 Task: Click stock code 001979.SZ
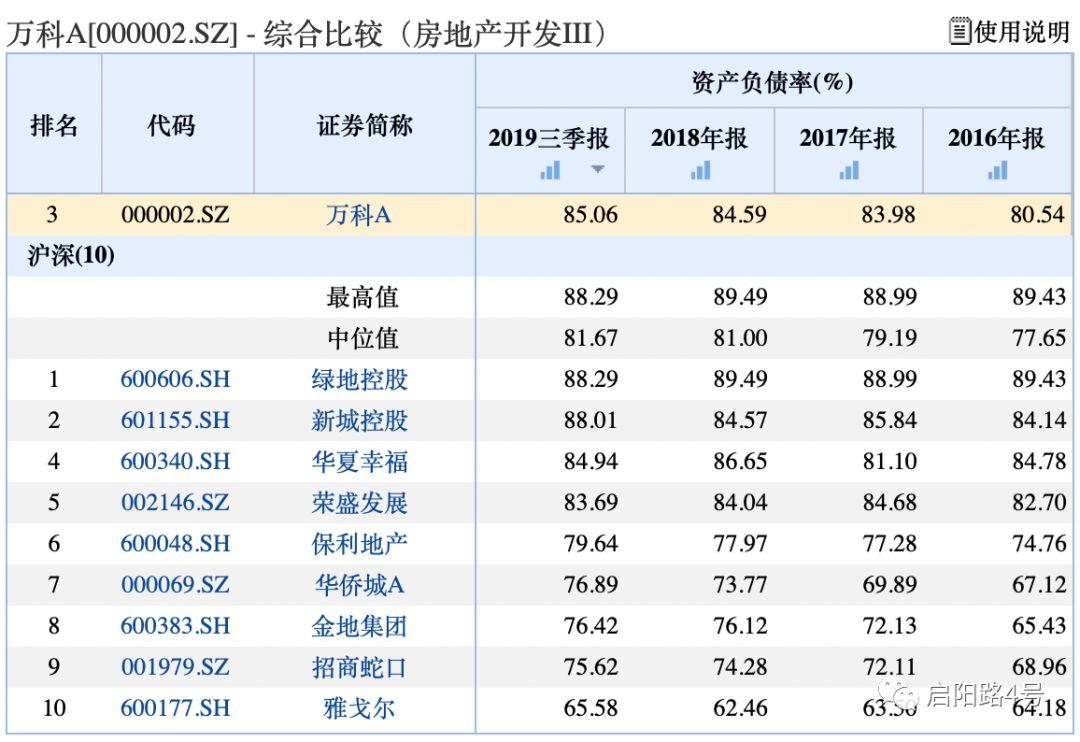coord(176,667)
